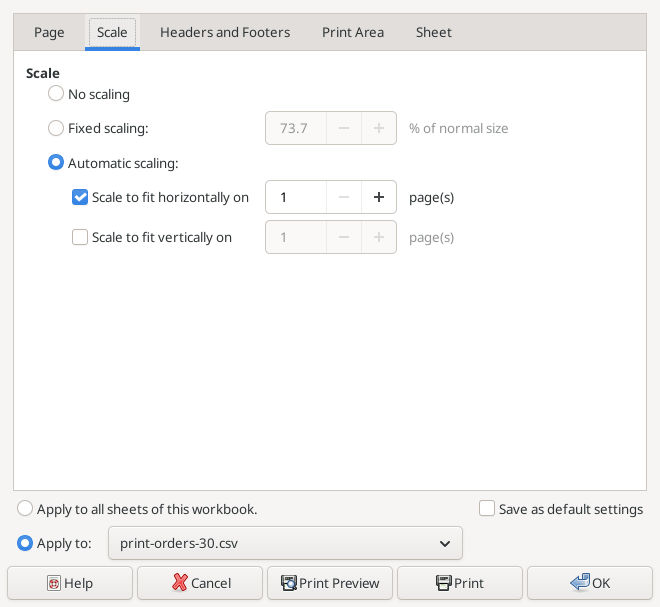Decrease horizontal pages with minus button
This screenshot has width=660, height=607.
point(344,197)
